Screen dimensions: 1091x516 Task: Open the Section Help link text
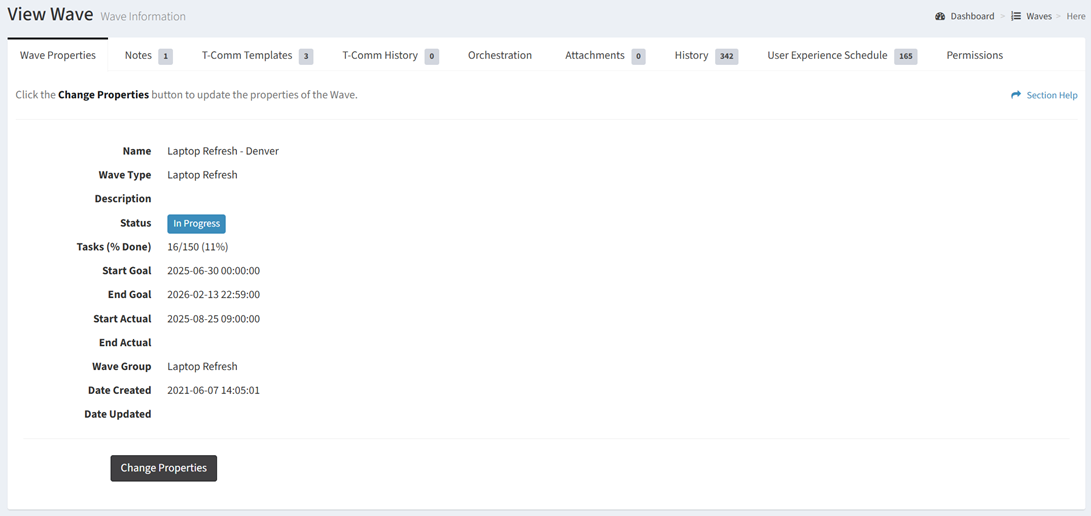(x=1052, y=96)
